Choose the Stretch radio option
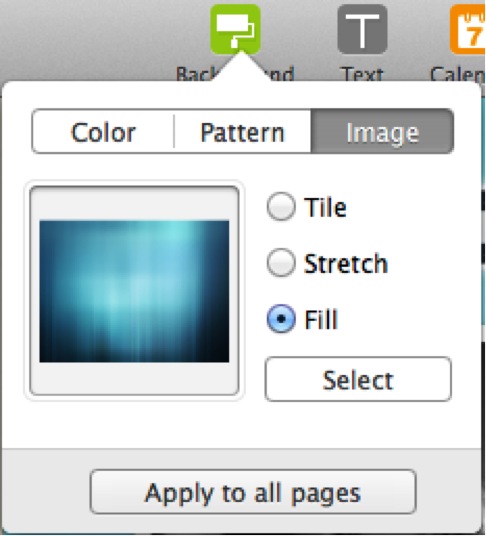The image size is (486, 536). 281,263
